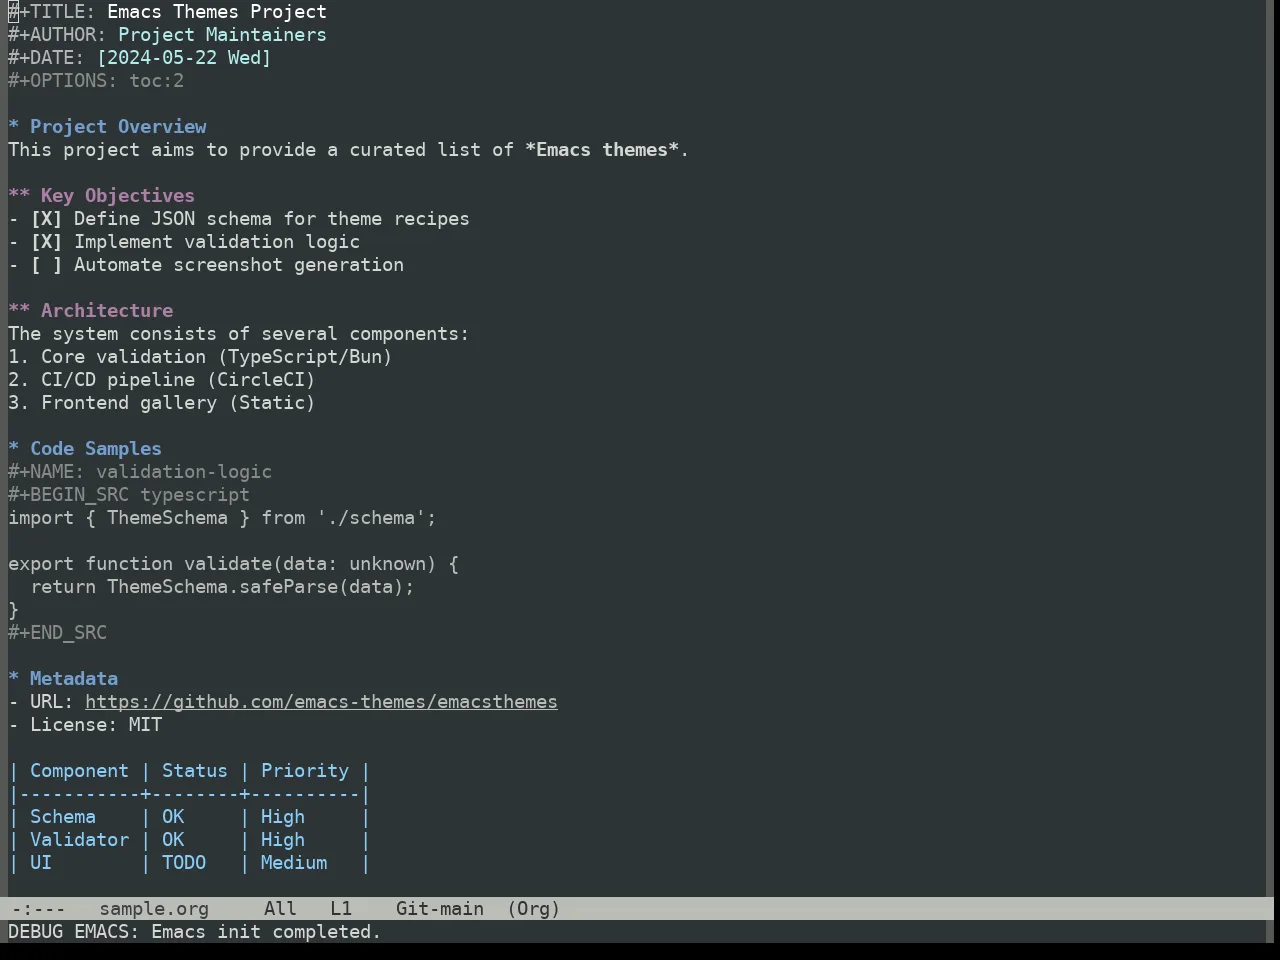Click the 'High' priority in Validator row
This screenshot has height=960, width=1280.
283,840
